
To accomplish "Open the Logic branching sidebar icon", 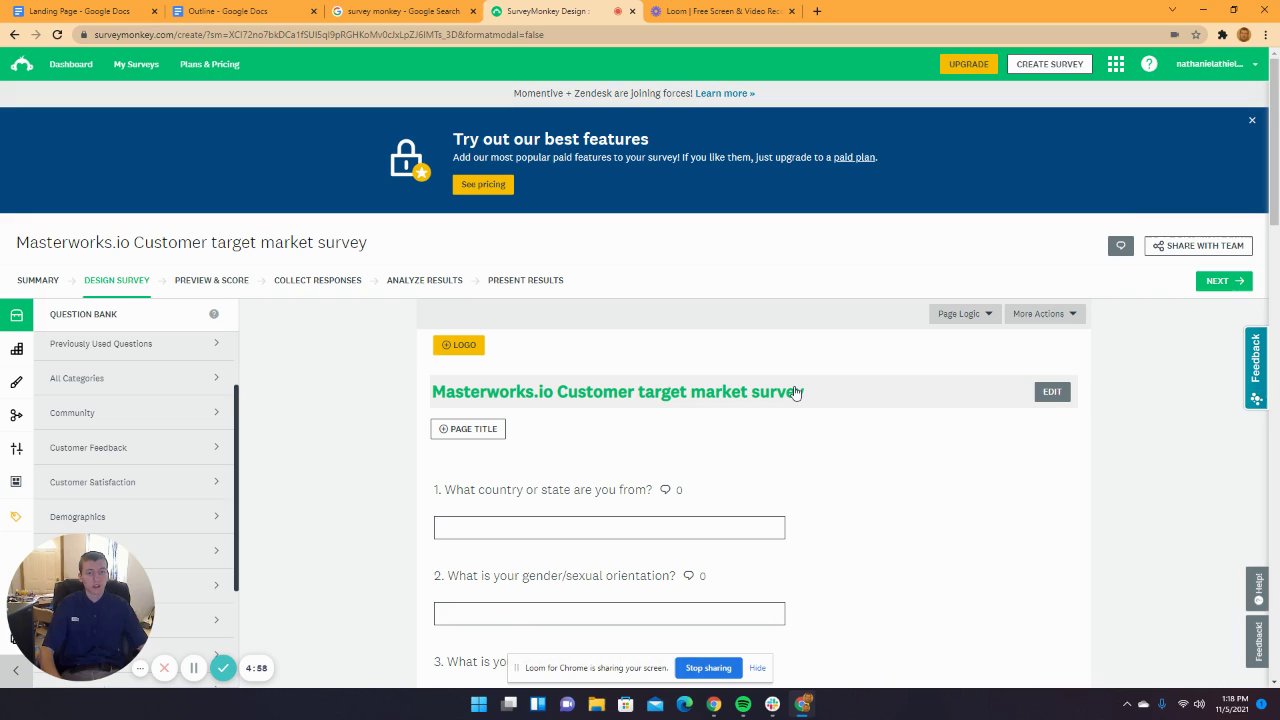I will 16,415.
